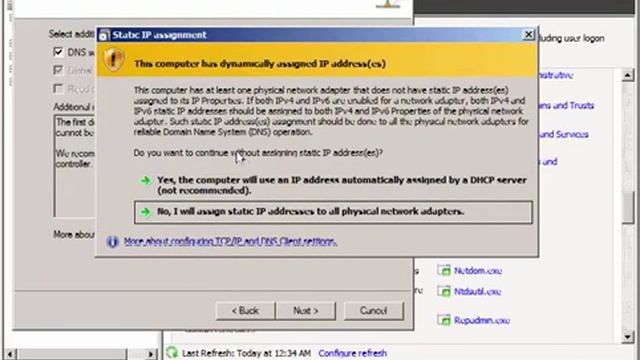
Task: Click the vertical scrollbar up arrow in Server Manager
Action: point(628,75)
